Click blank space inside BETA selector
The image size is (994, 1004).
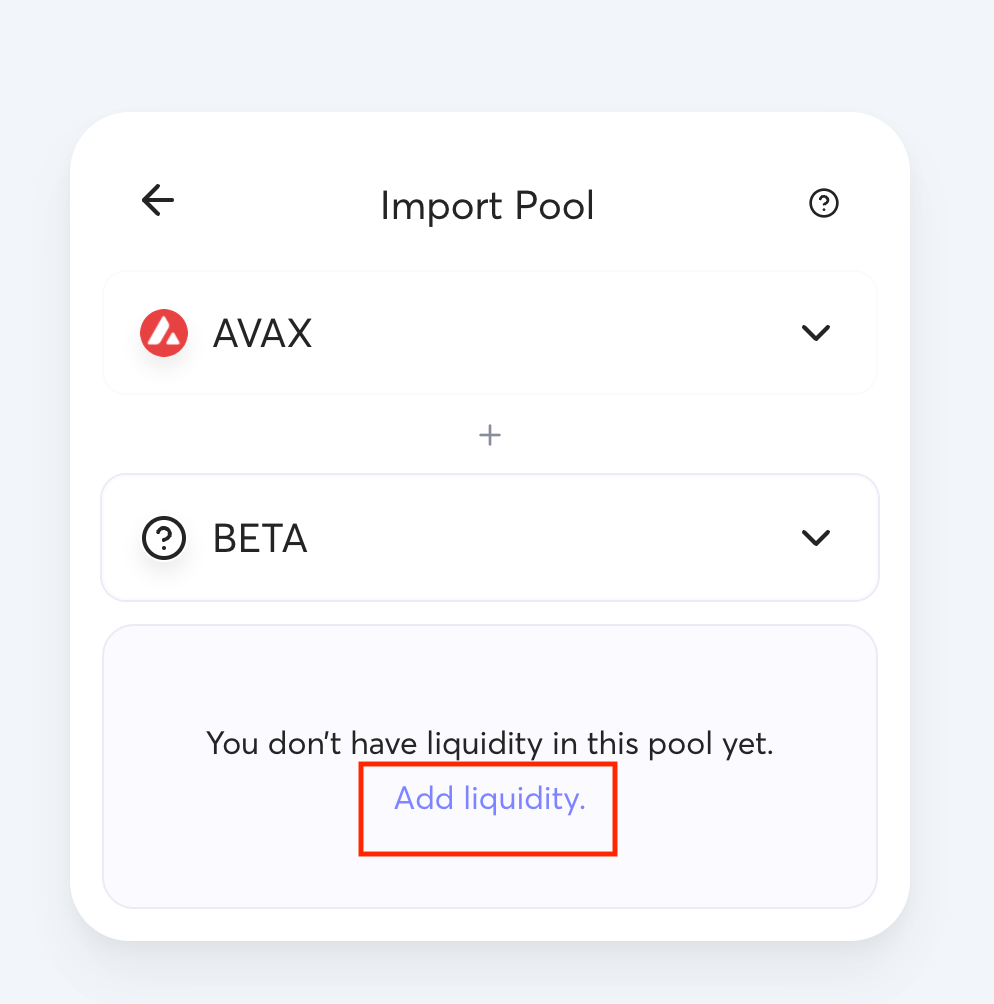tap(560, 538)
